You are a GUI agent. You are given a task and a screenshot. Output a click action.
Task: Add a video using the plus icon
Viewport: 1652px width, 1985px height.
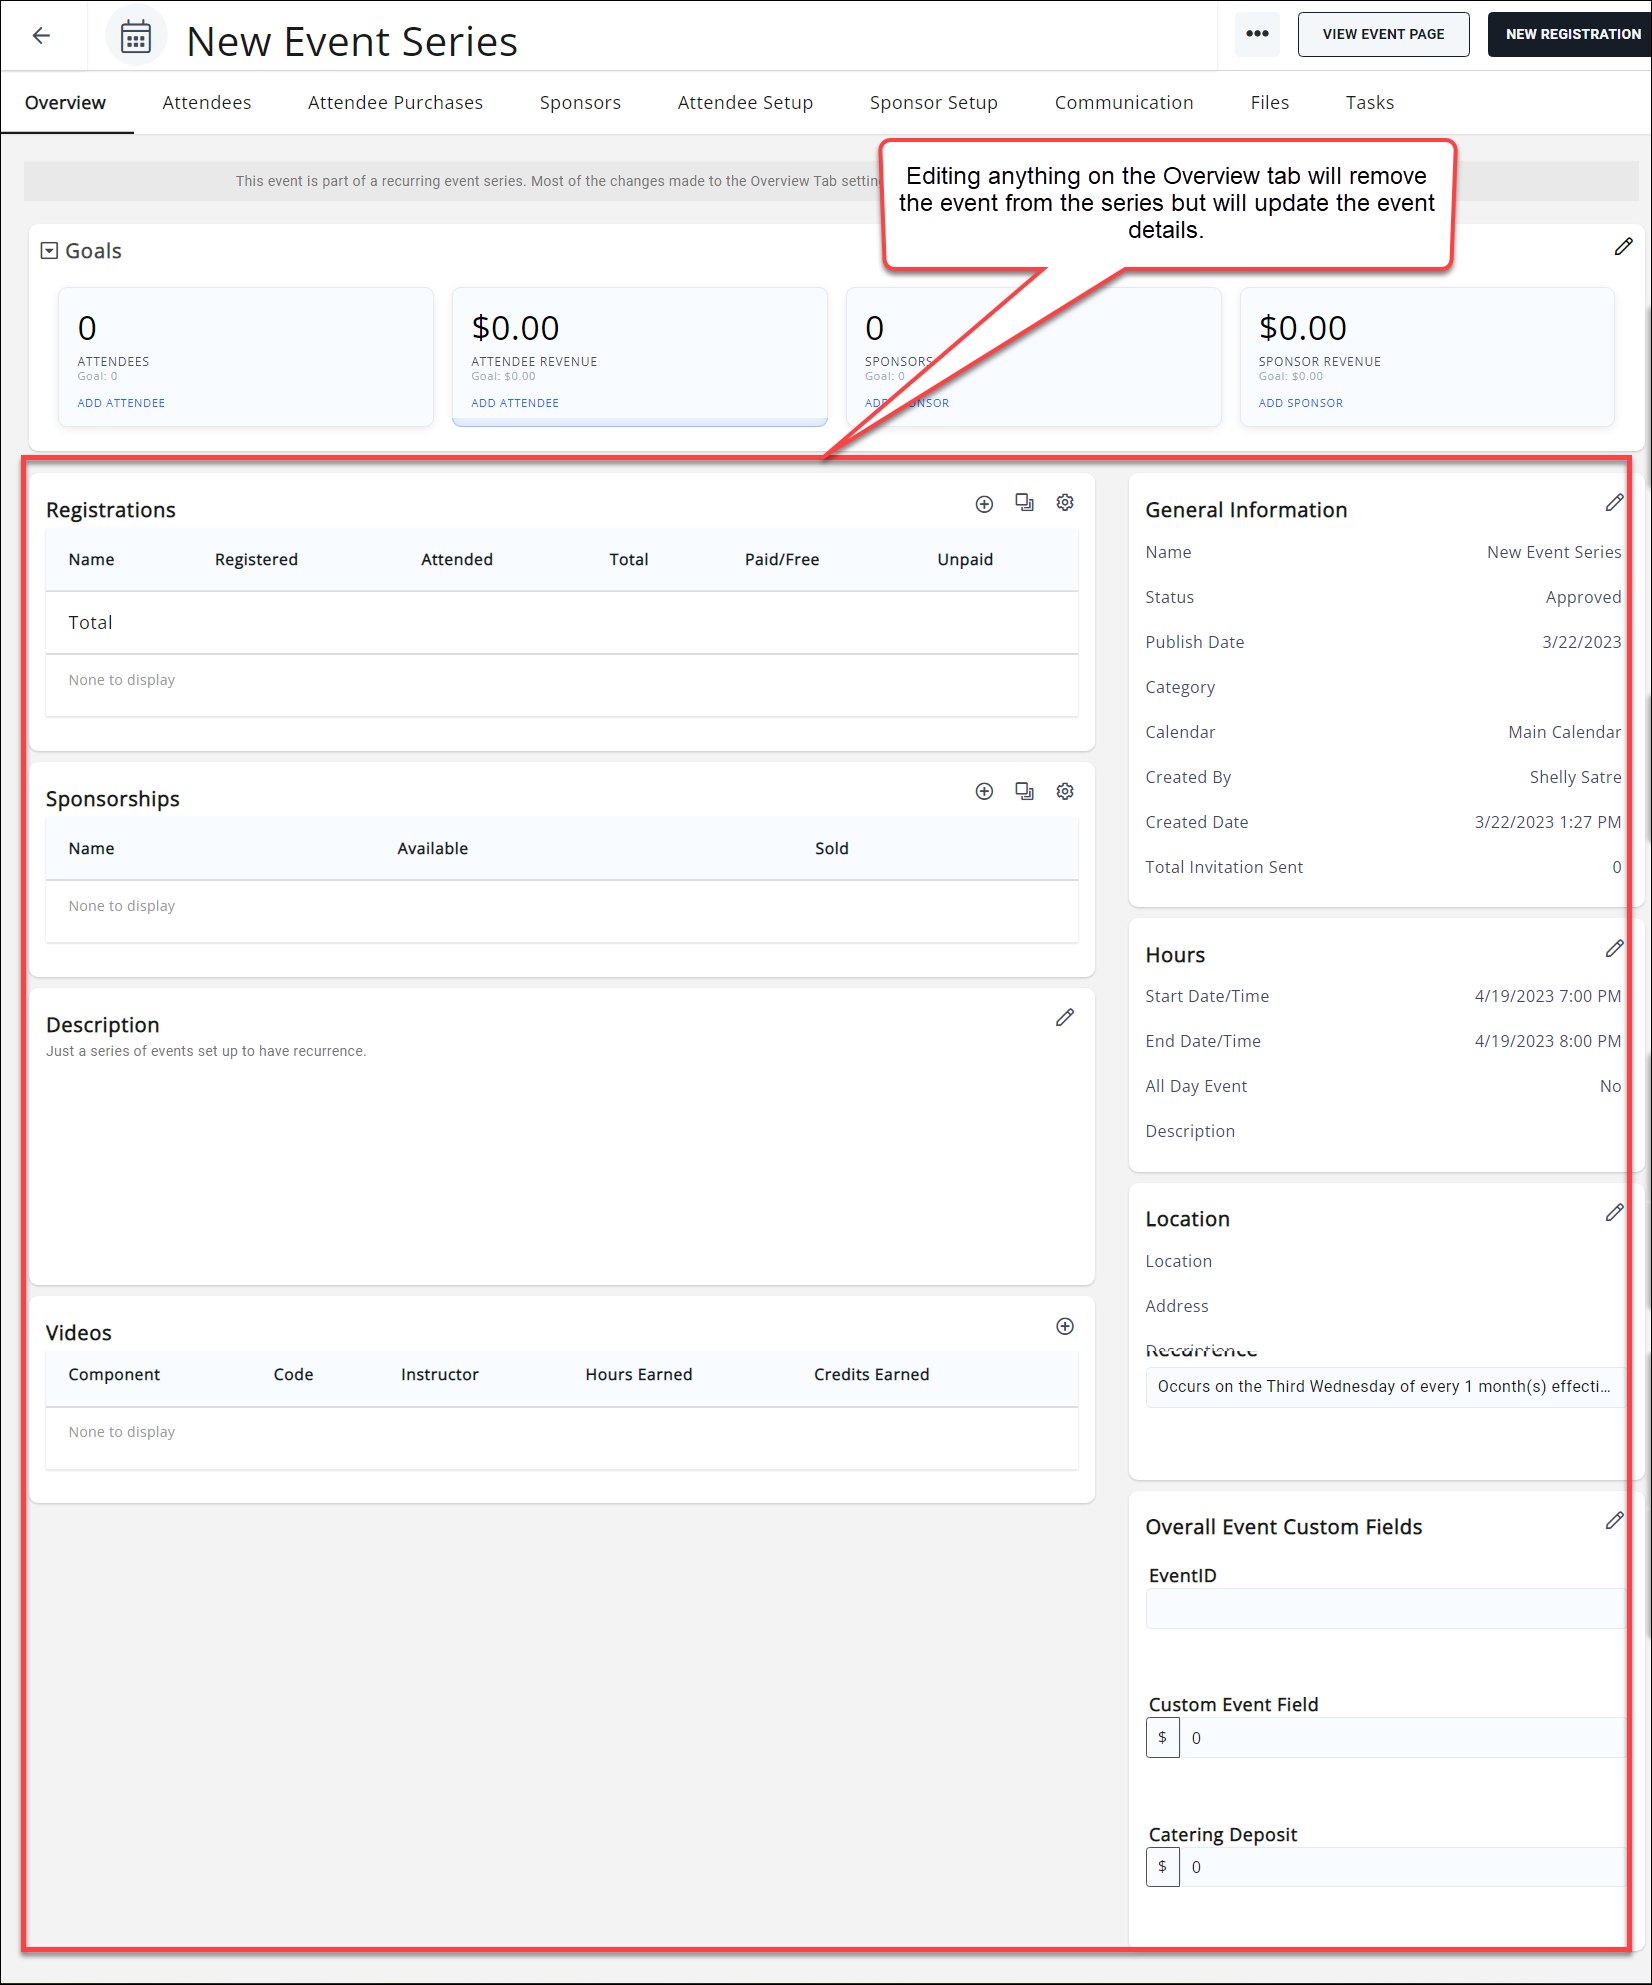(x=1064, y=1326)
